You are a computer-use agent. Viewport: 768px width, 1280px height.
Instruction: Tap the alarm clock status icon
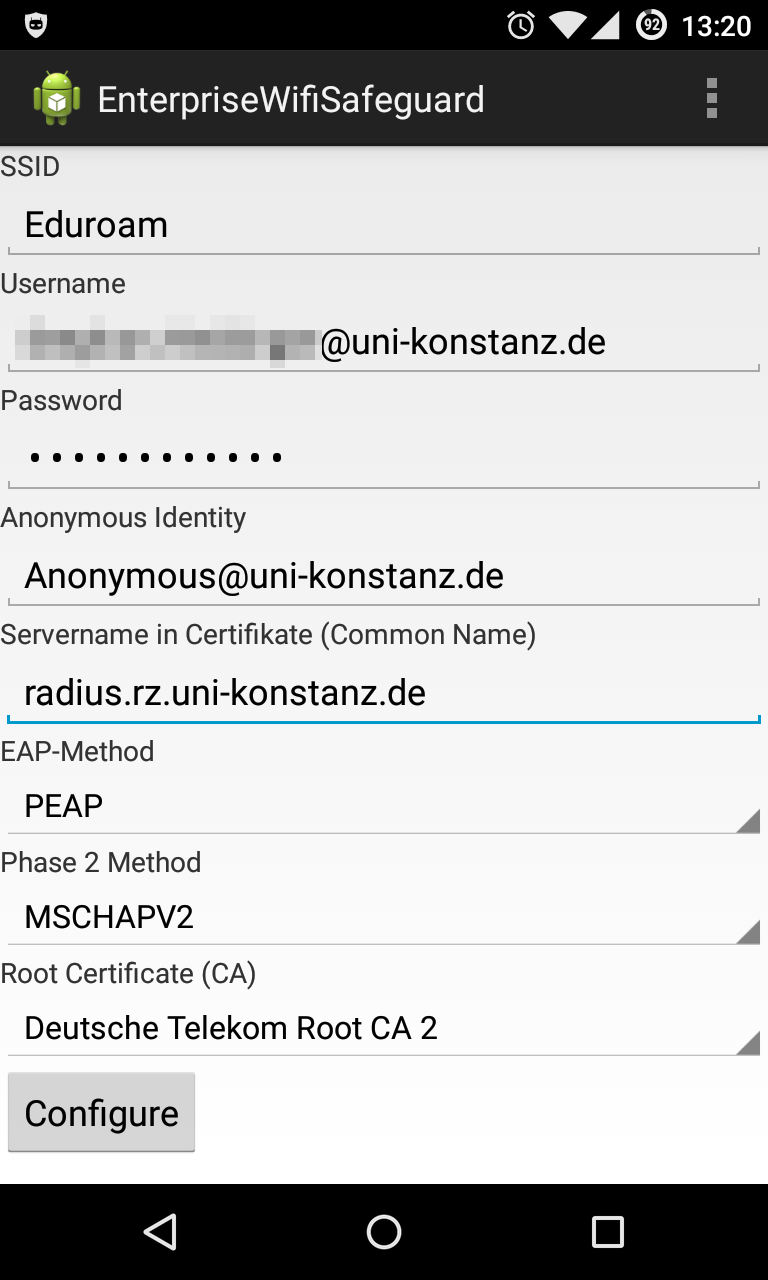click(521, 25)
